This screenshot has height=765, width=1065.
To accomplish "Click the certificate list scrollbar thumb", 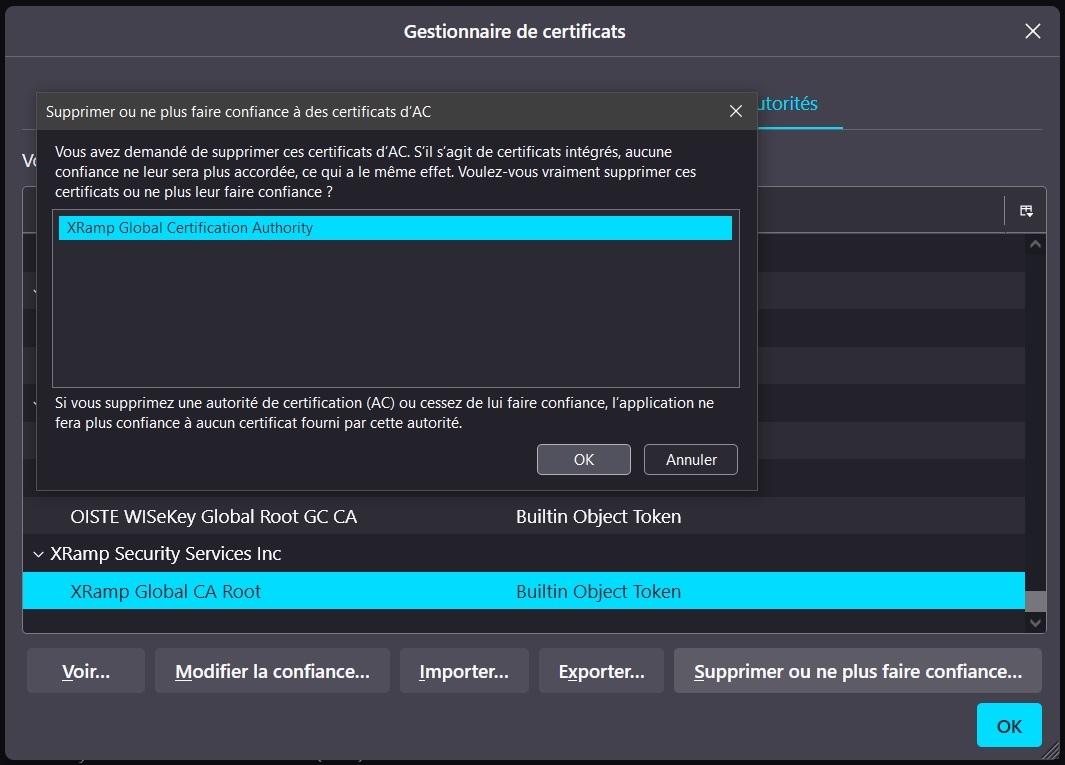I will [x=1035, y=600].
